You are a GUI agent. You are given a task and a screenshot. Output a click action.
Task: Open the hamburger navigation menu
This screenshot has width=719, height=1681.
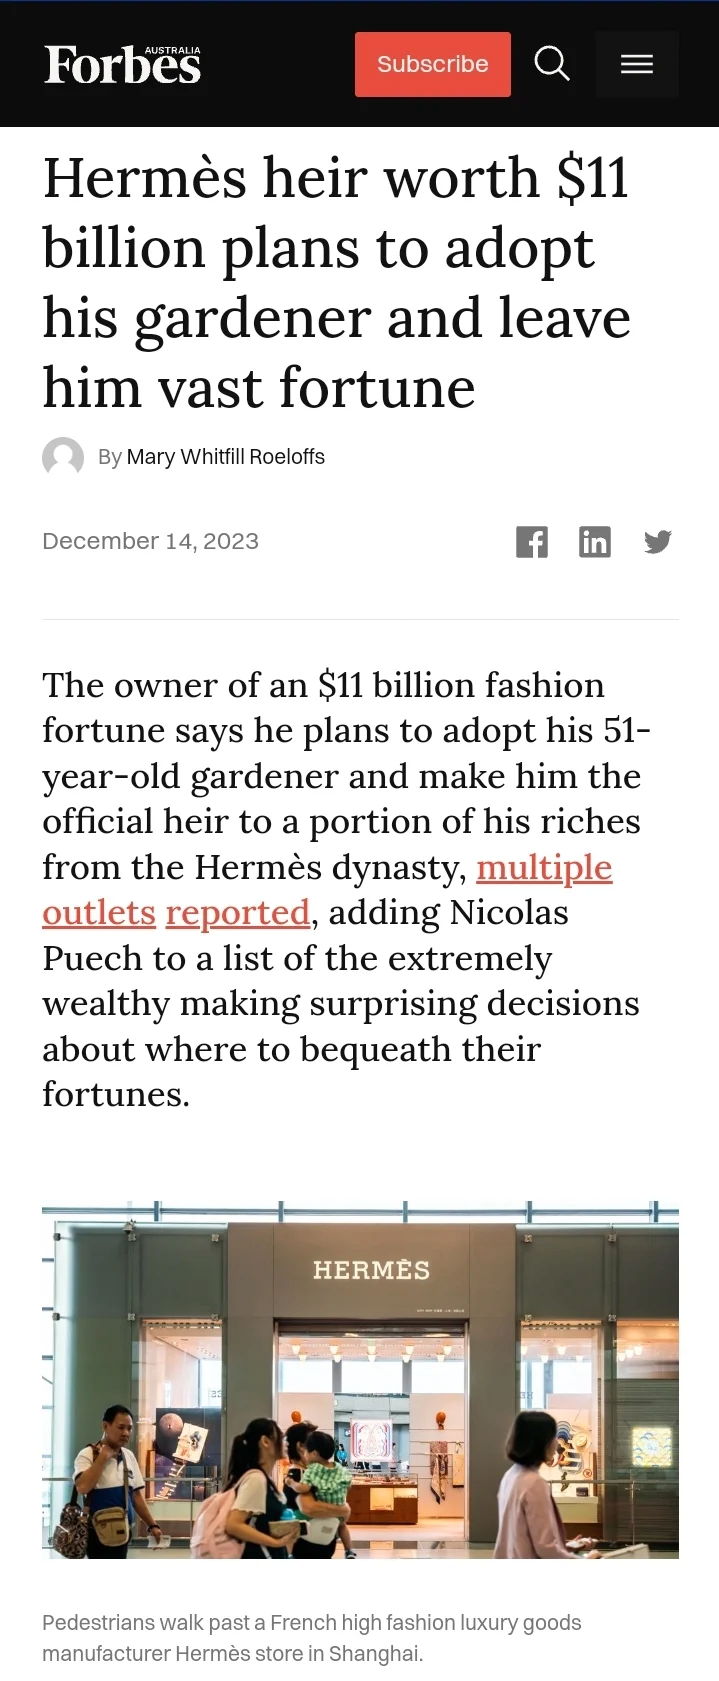pyautogui.click(x=637, y=64)
